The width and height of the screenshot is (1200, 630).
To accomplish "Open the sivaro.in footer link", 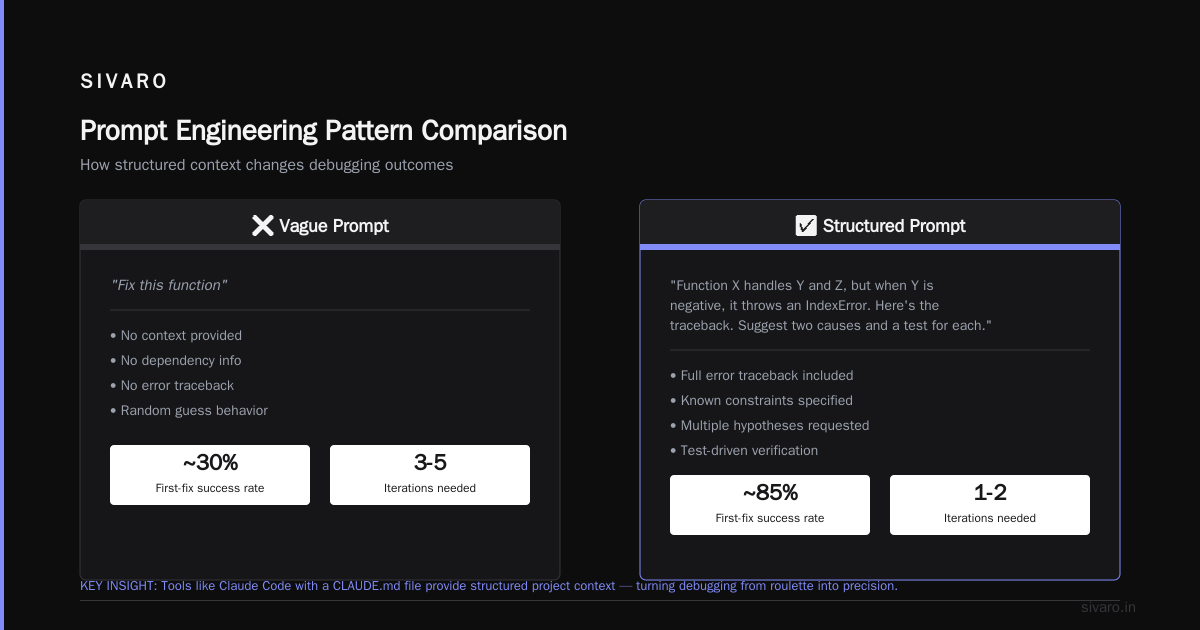I will pyautogui.click(x=1109, y=607).
